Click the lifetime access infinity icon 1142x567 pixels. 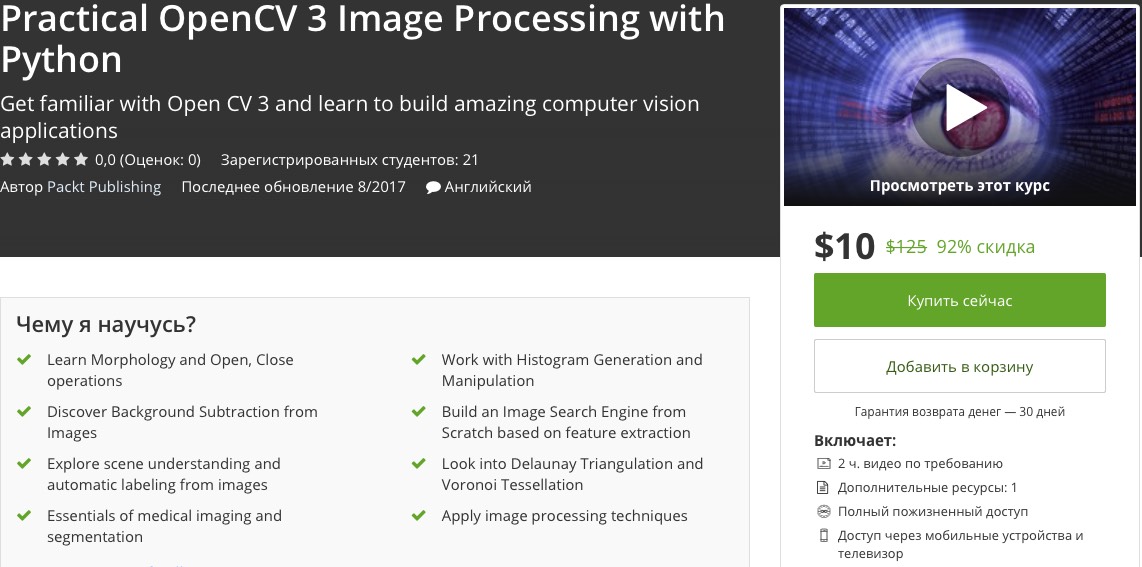click(824, 511)
